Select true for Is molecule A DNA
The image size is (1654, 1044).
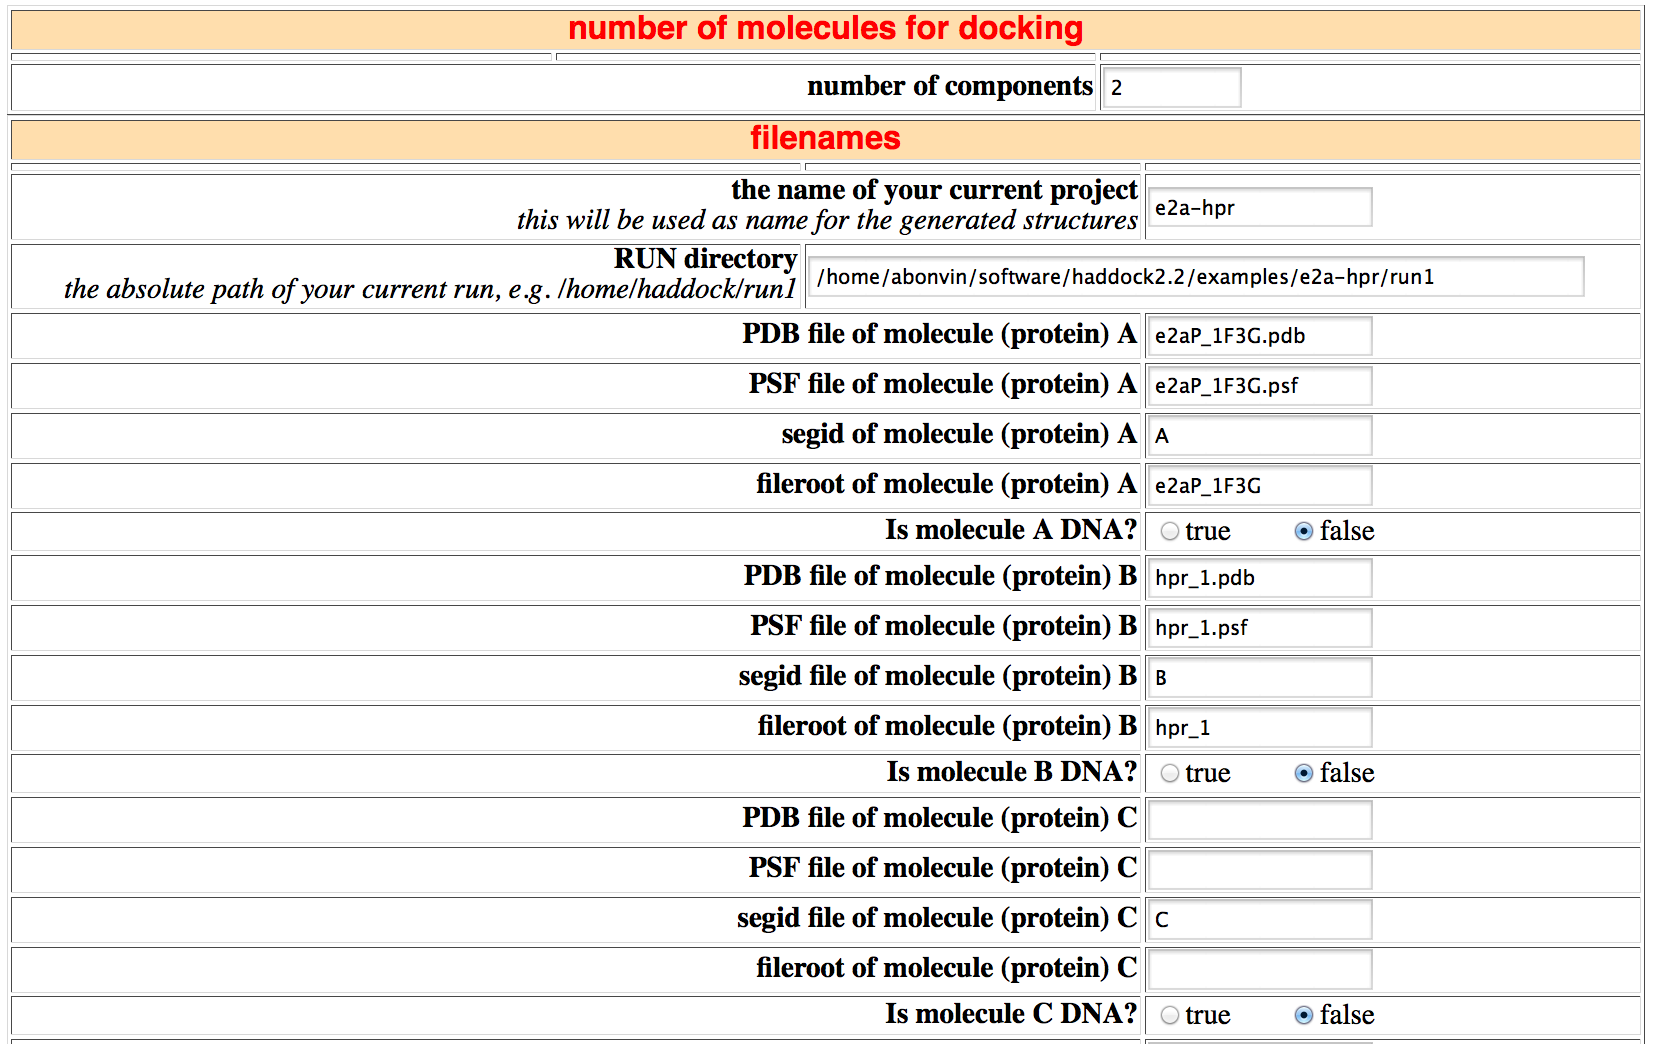(x=1169, y=531)
